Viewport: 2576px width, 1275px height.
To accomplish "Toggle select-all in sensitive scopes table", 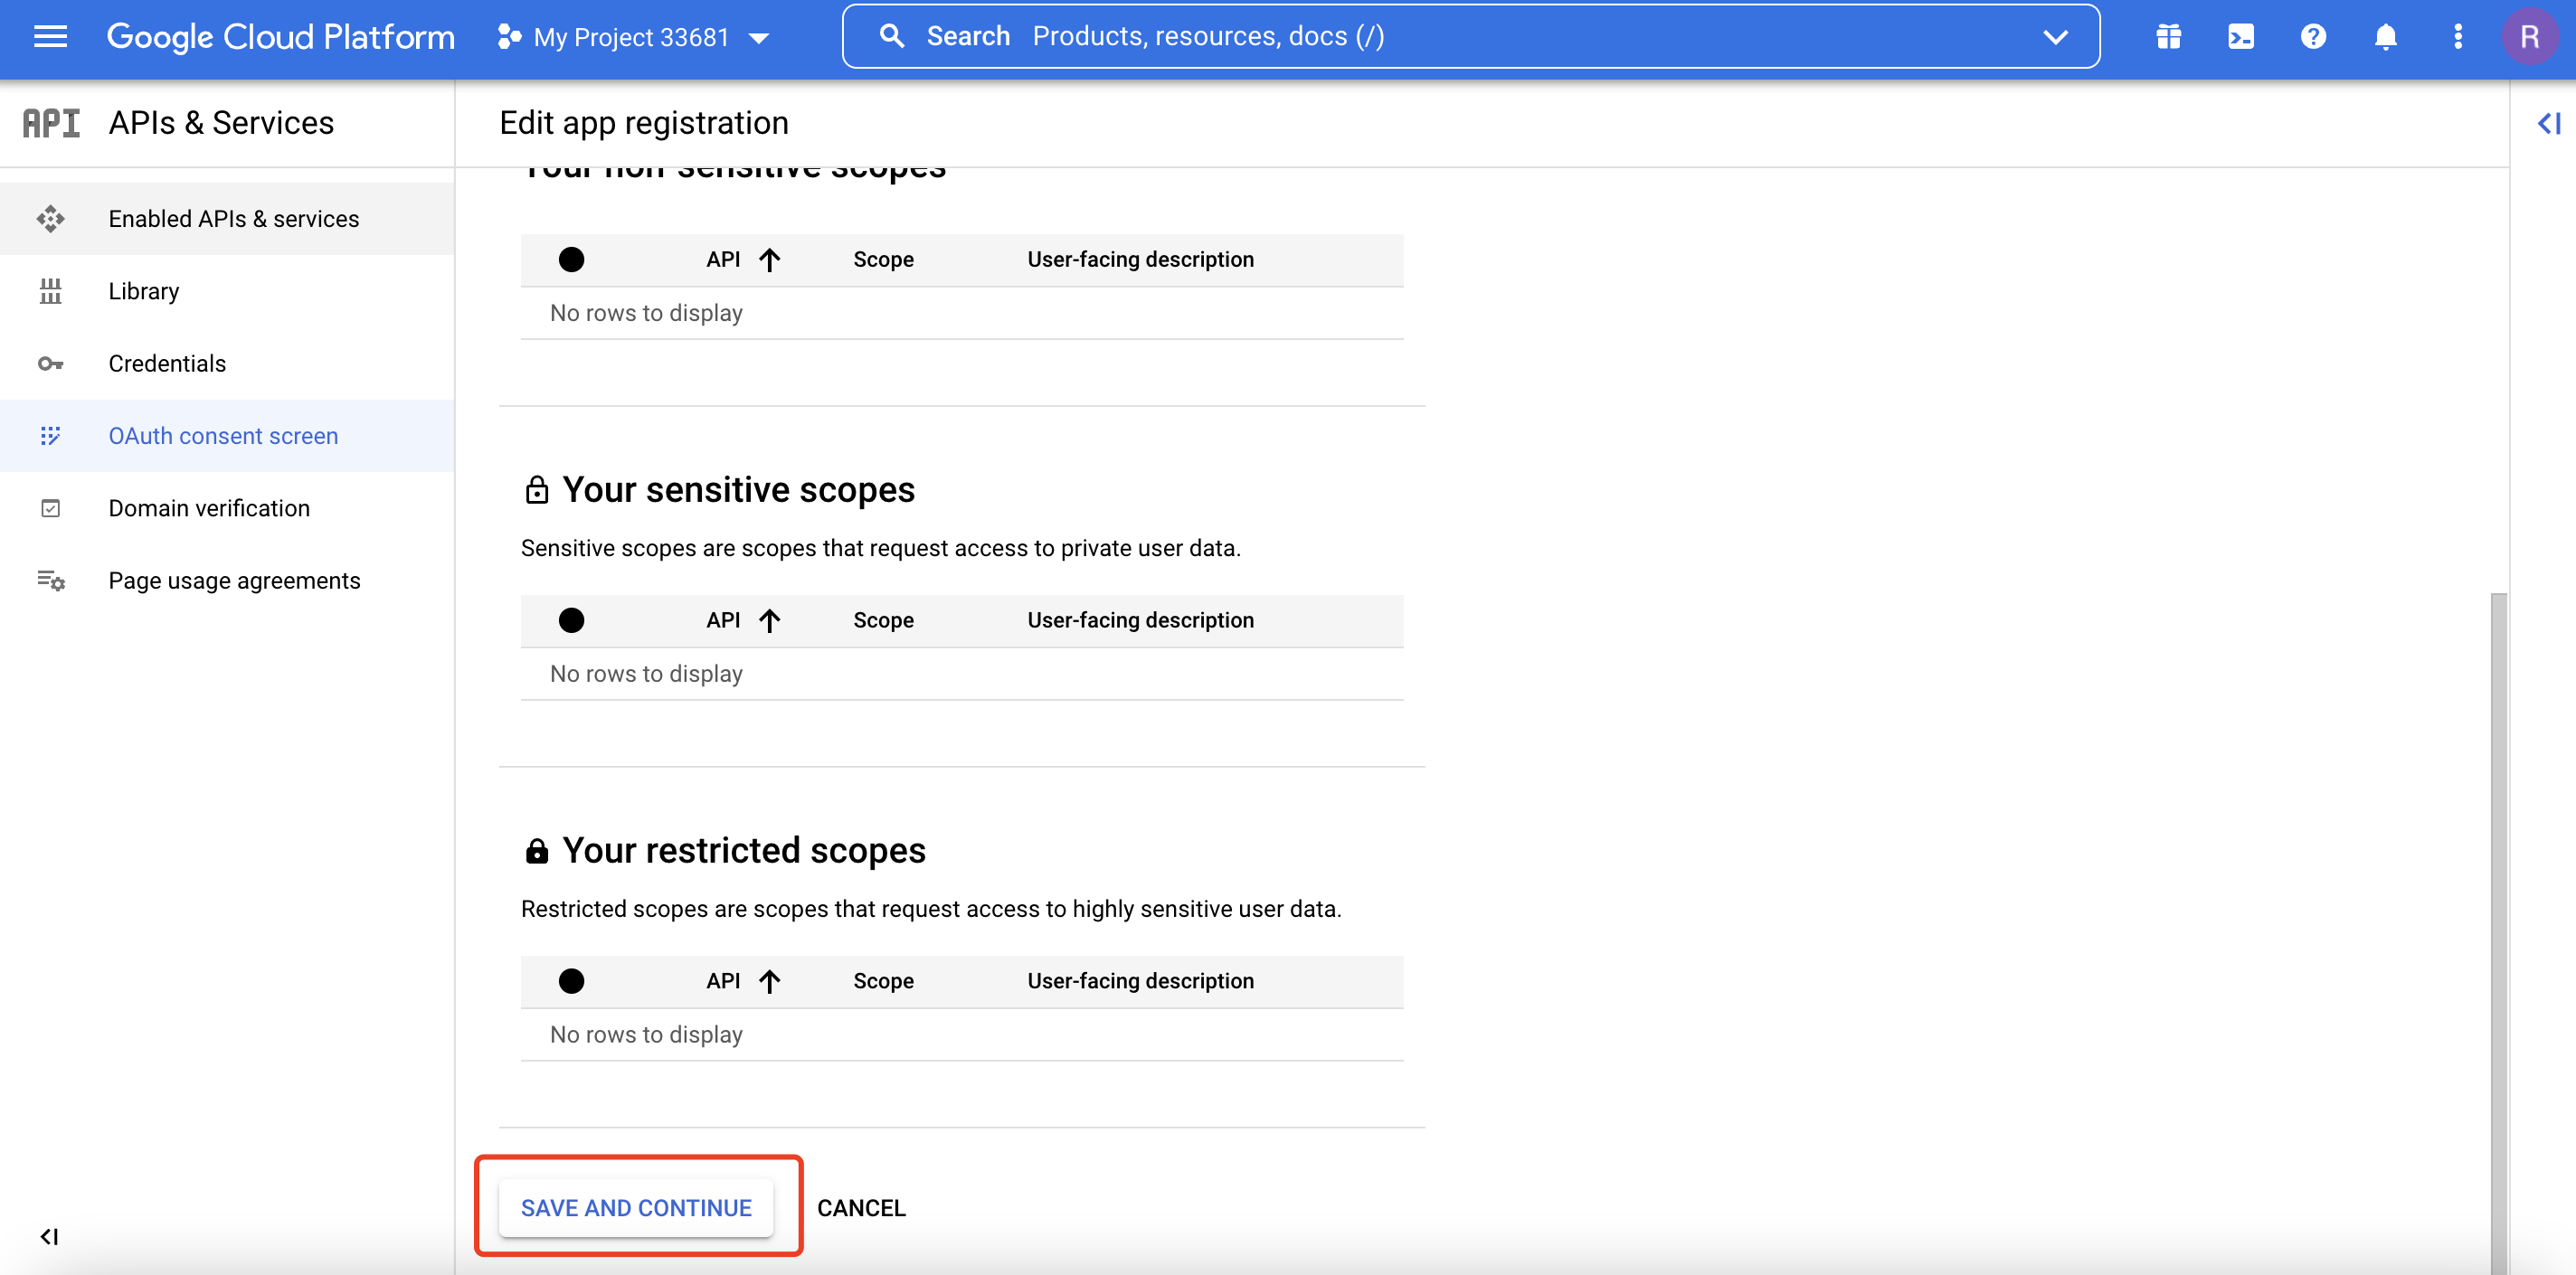I will coord(571,621).
